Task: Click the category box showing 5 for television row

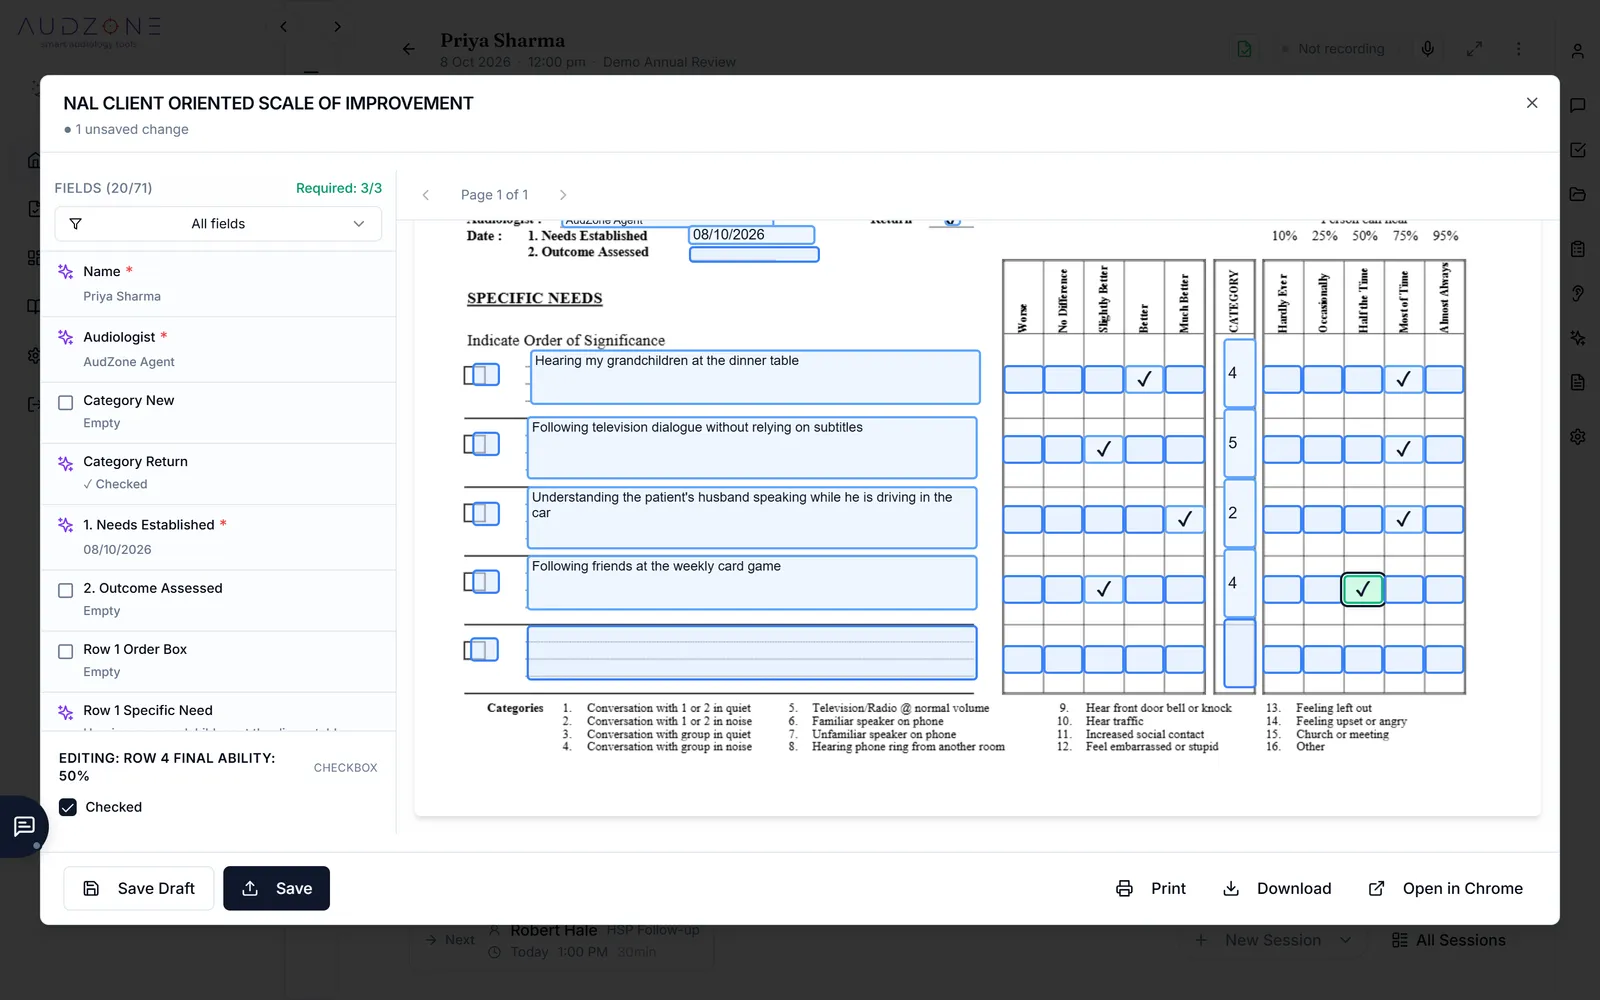Action: [1240, 443]
